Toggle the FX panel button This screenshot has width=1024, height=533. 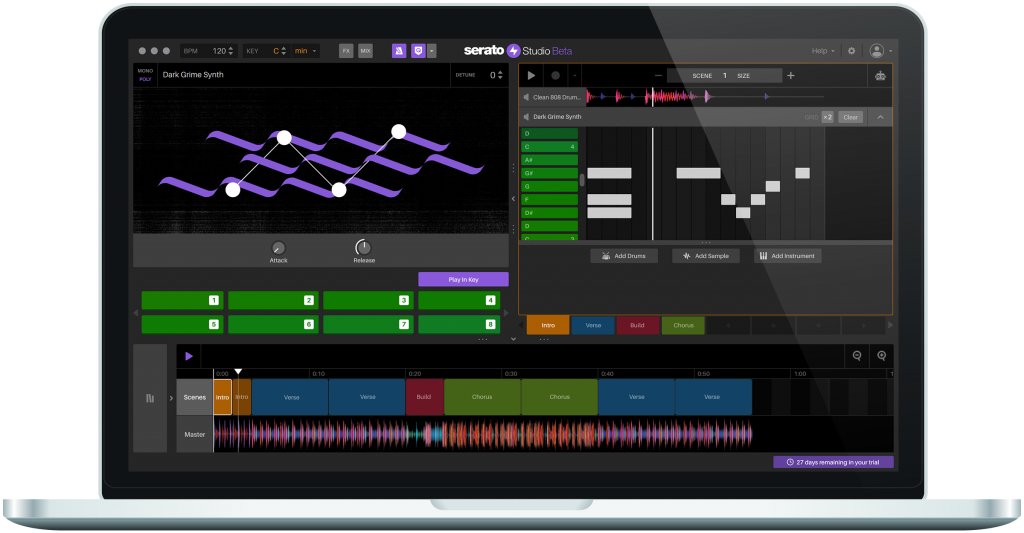[x=346, y=50]
